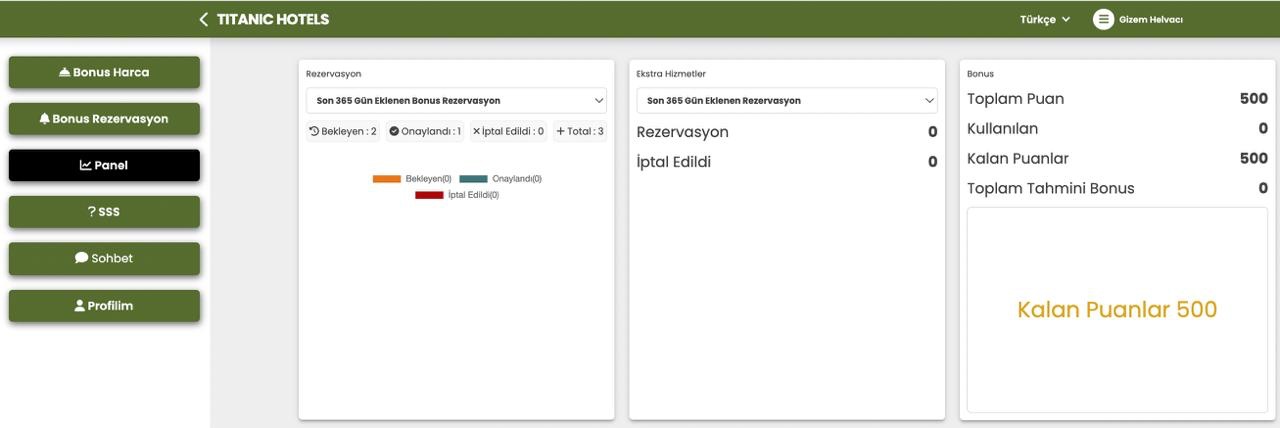Go to the SSS page
The width and height of the screenshot is (1280, 428).
[x=104, y=211]
